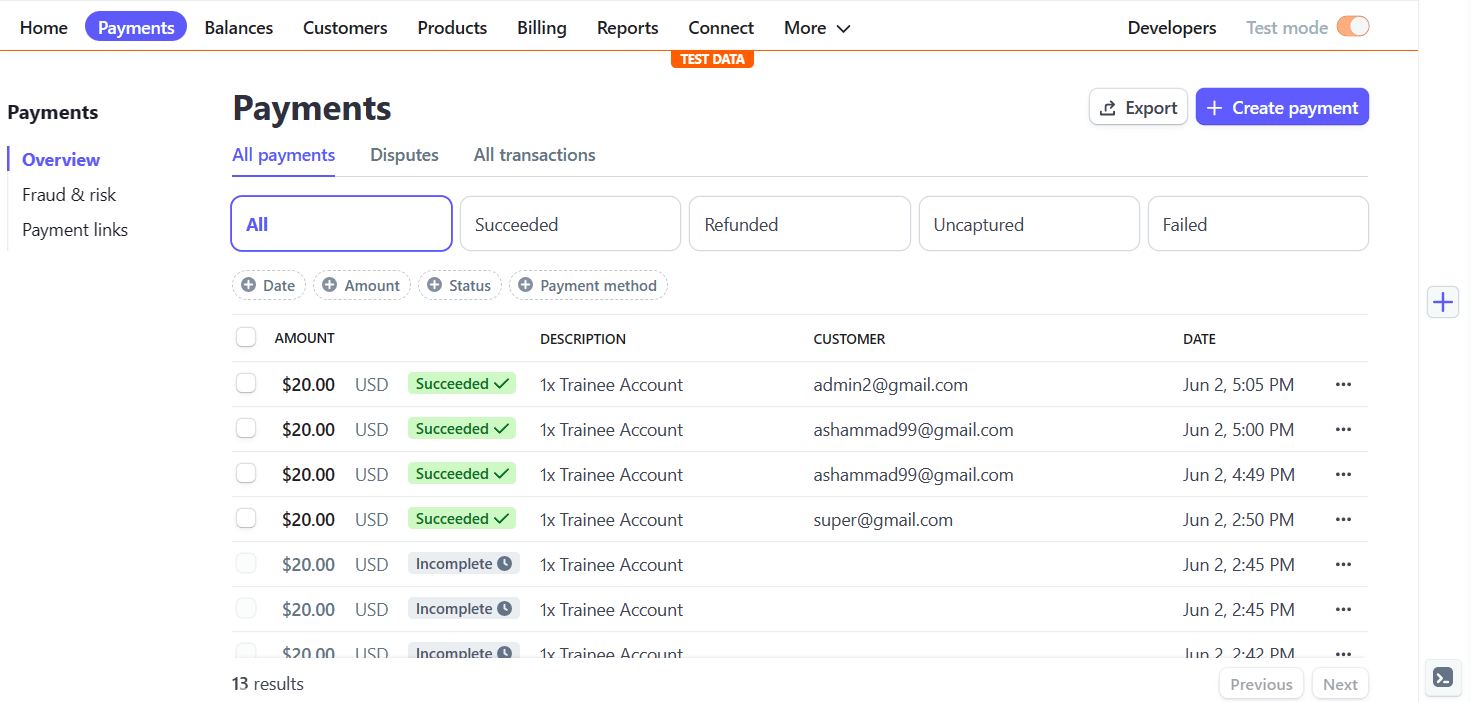The image size is (1471, 702).
Task: Open Products in top navigation
Action: coord(452,28)
